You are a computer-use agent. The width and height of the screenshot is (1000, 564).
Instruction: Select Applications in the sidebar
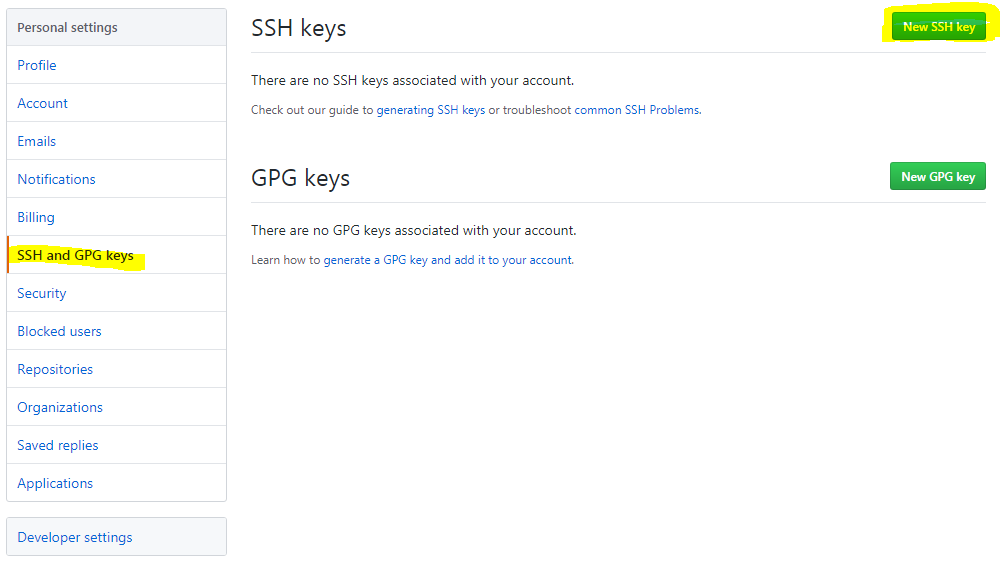[x=55, y=483]
